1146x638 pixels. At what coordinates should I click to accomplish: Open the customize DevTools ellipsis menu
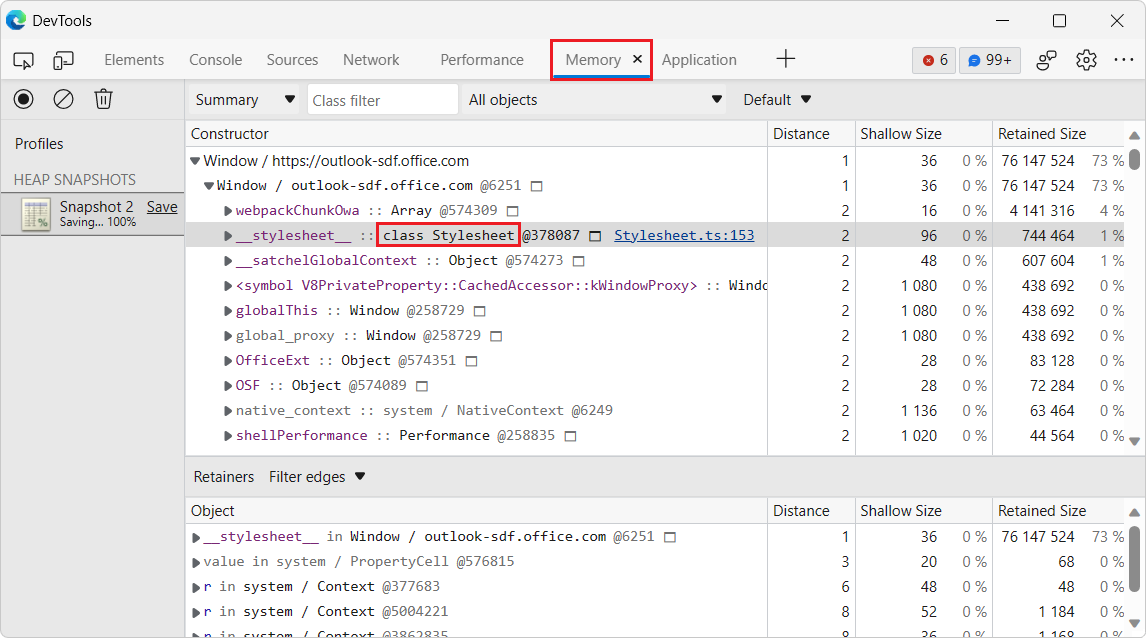[x=1124, y=60]
